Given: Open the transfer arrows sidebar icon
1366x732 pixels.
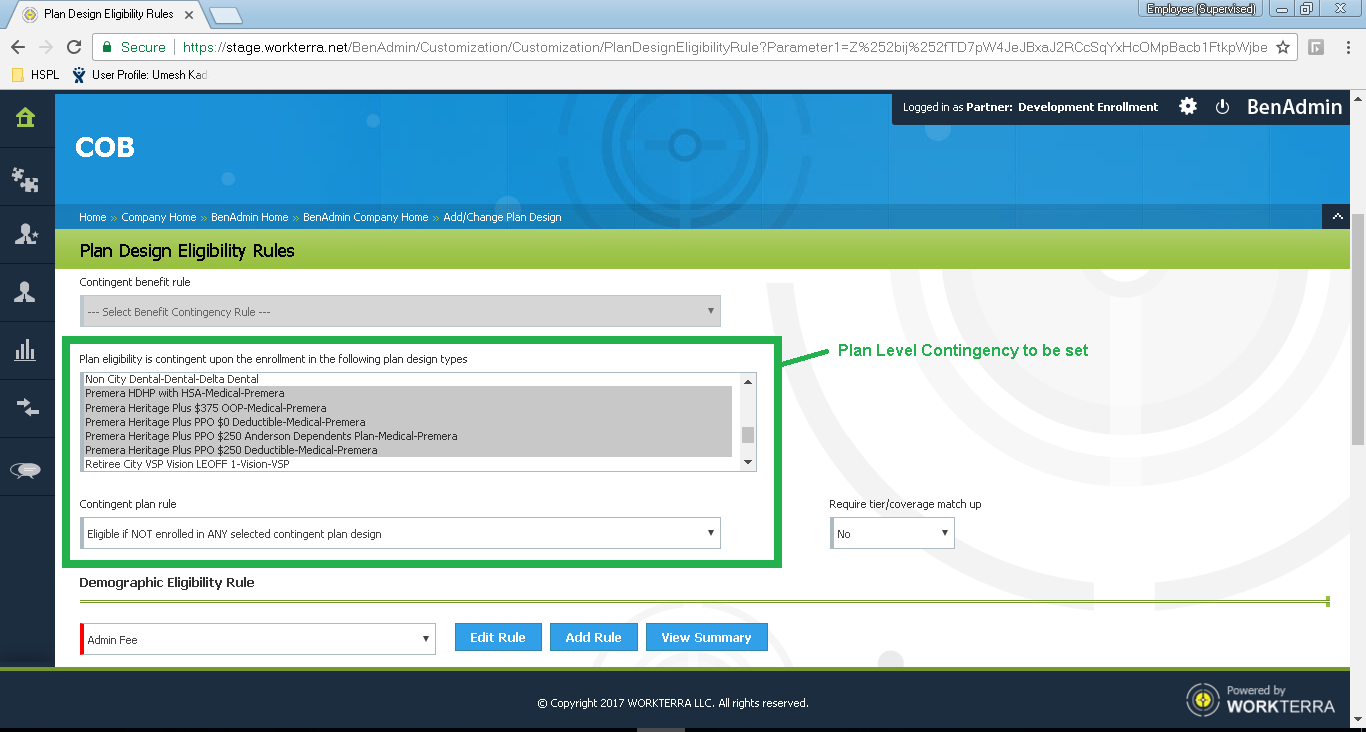Looking at the screenshot, I should click(x=26, y=408).
